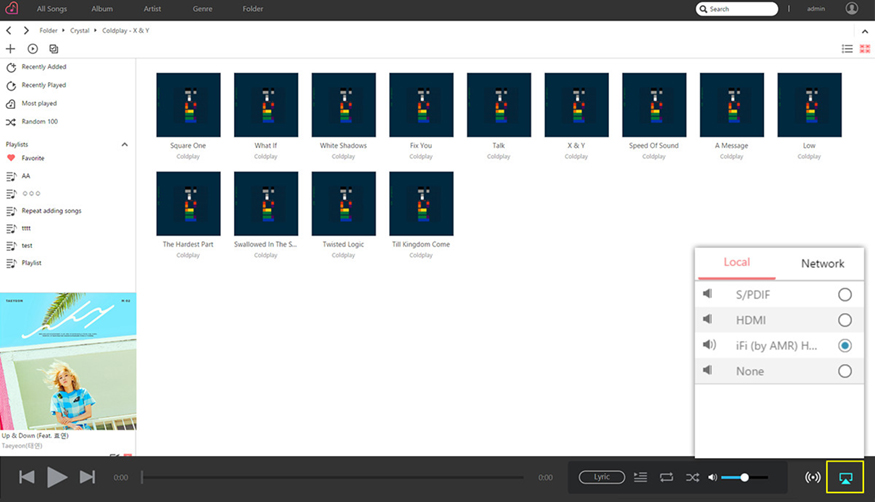The image size is (875, 502).
Task: Open The Hardest Part song thumbnail
Action: (x=188, y=204)
